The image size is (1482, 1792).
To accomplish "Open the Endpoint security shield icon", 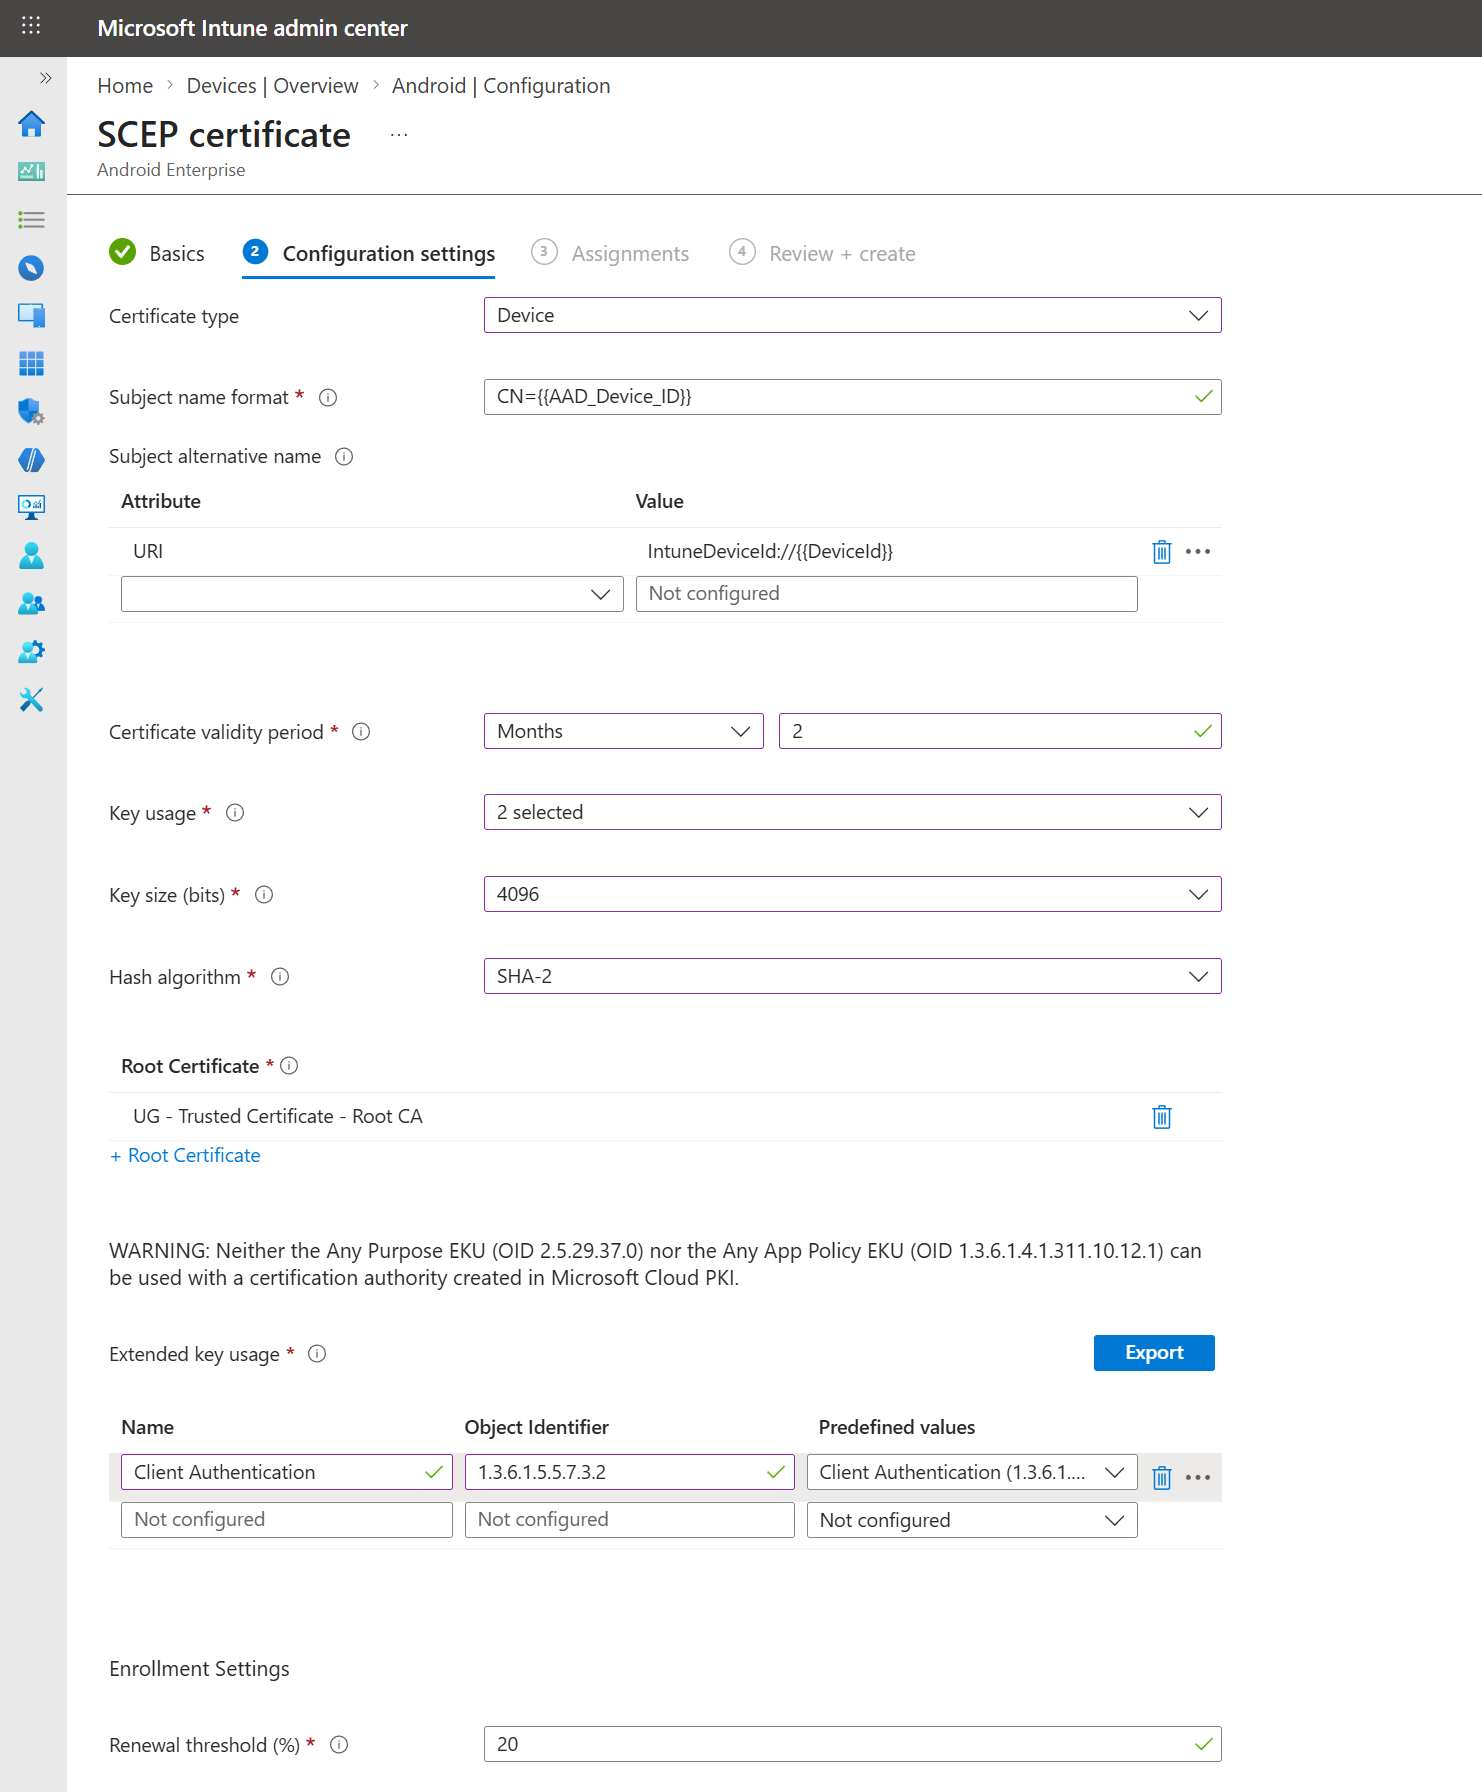I will (x=32, y=411).
